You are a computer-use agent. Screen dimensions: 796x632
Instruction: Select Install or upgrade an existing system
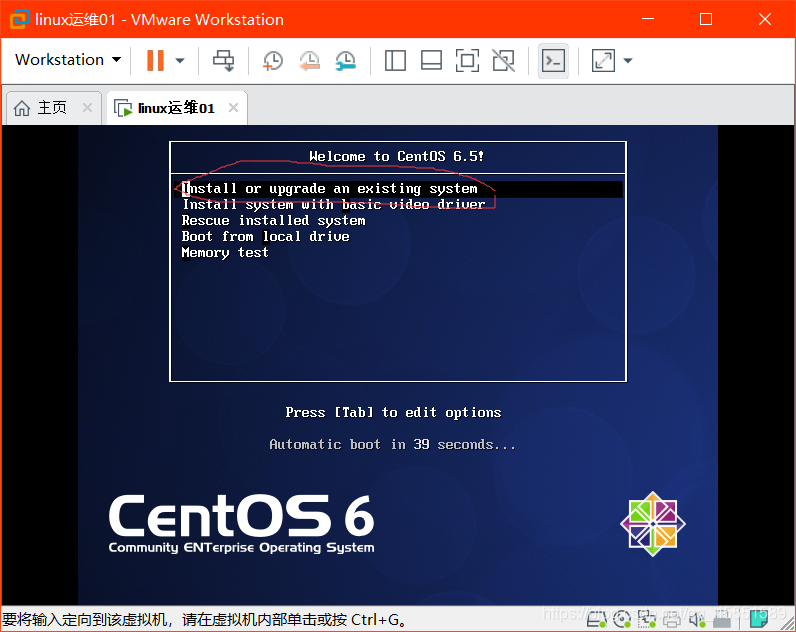pyautogui.click(x=398, y=189)
